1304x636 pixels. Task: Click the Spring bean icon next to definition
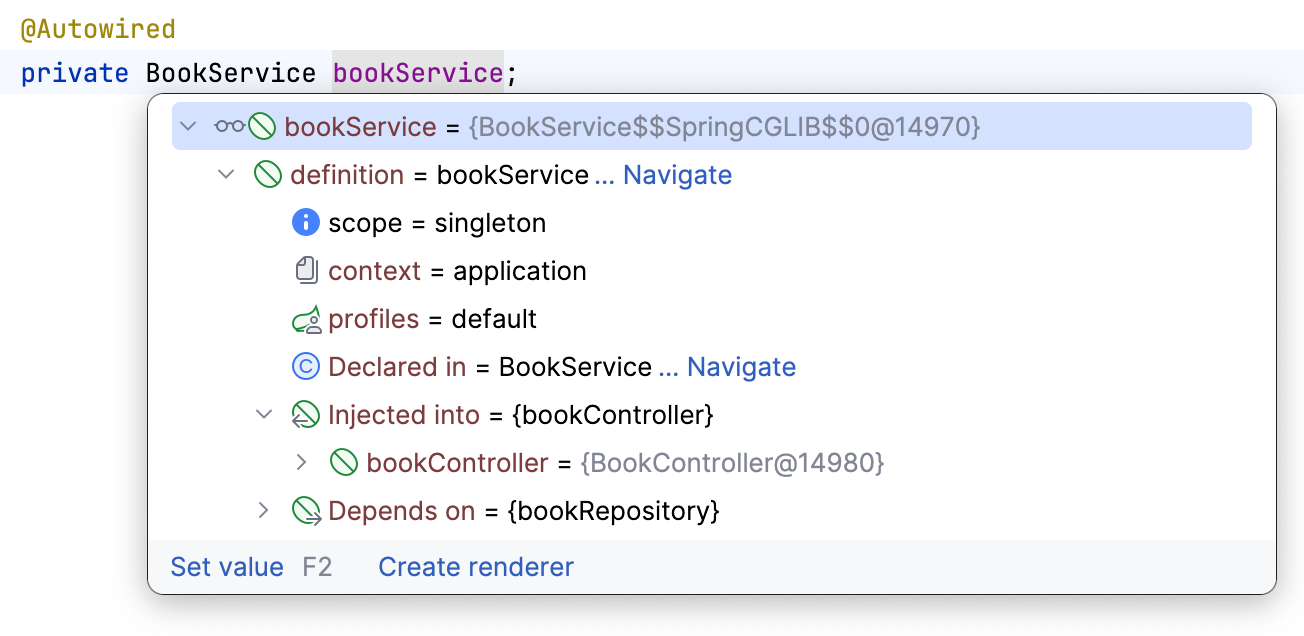268,175
